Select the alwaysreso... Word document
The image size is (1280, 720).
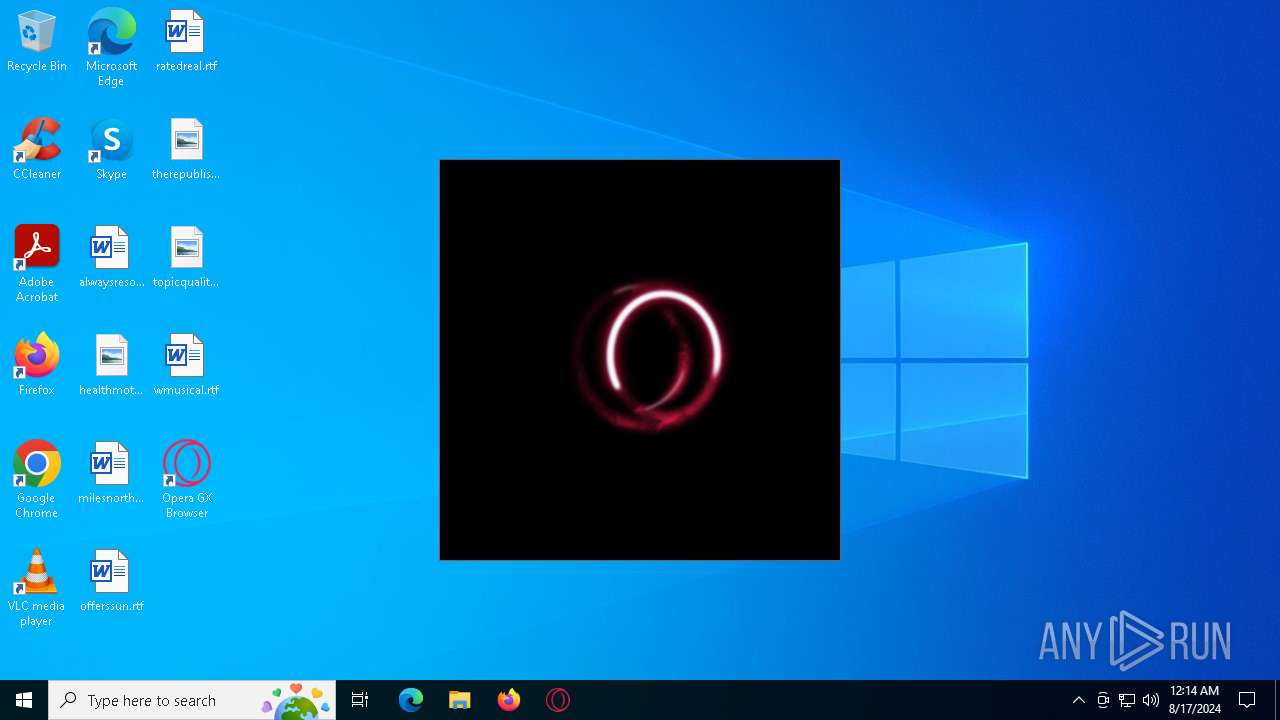[x=111, y=258]
